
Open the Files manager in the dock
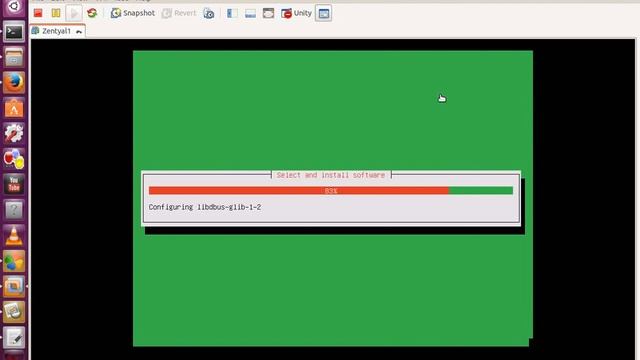pos(14,57)
